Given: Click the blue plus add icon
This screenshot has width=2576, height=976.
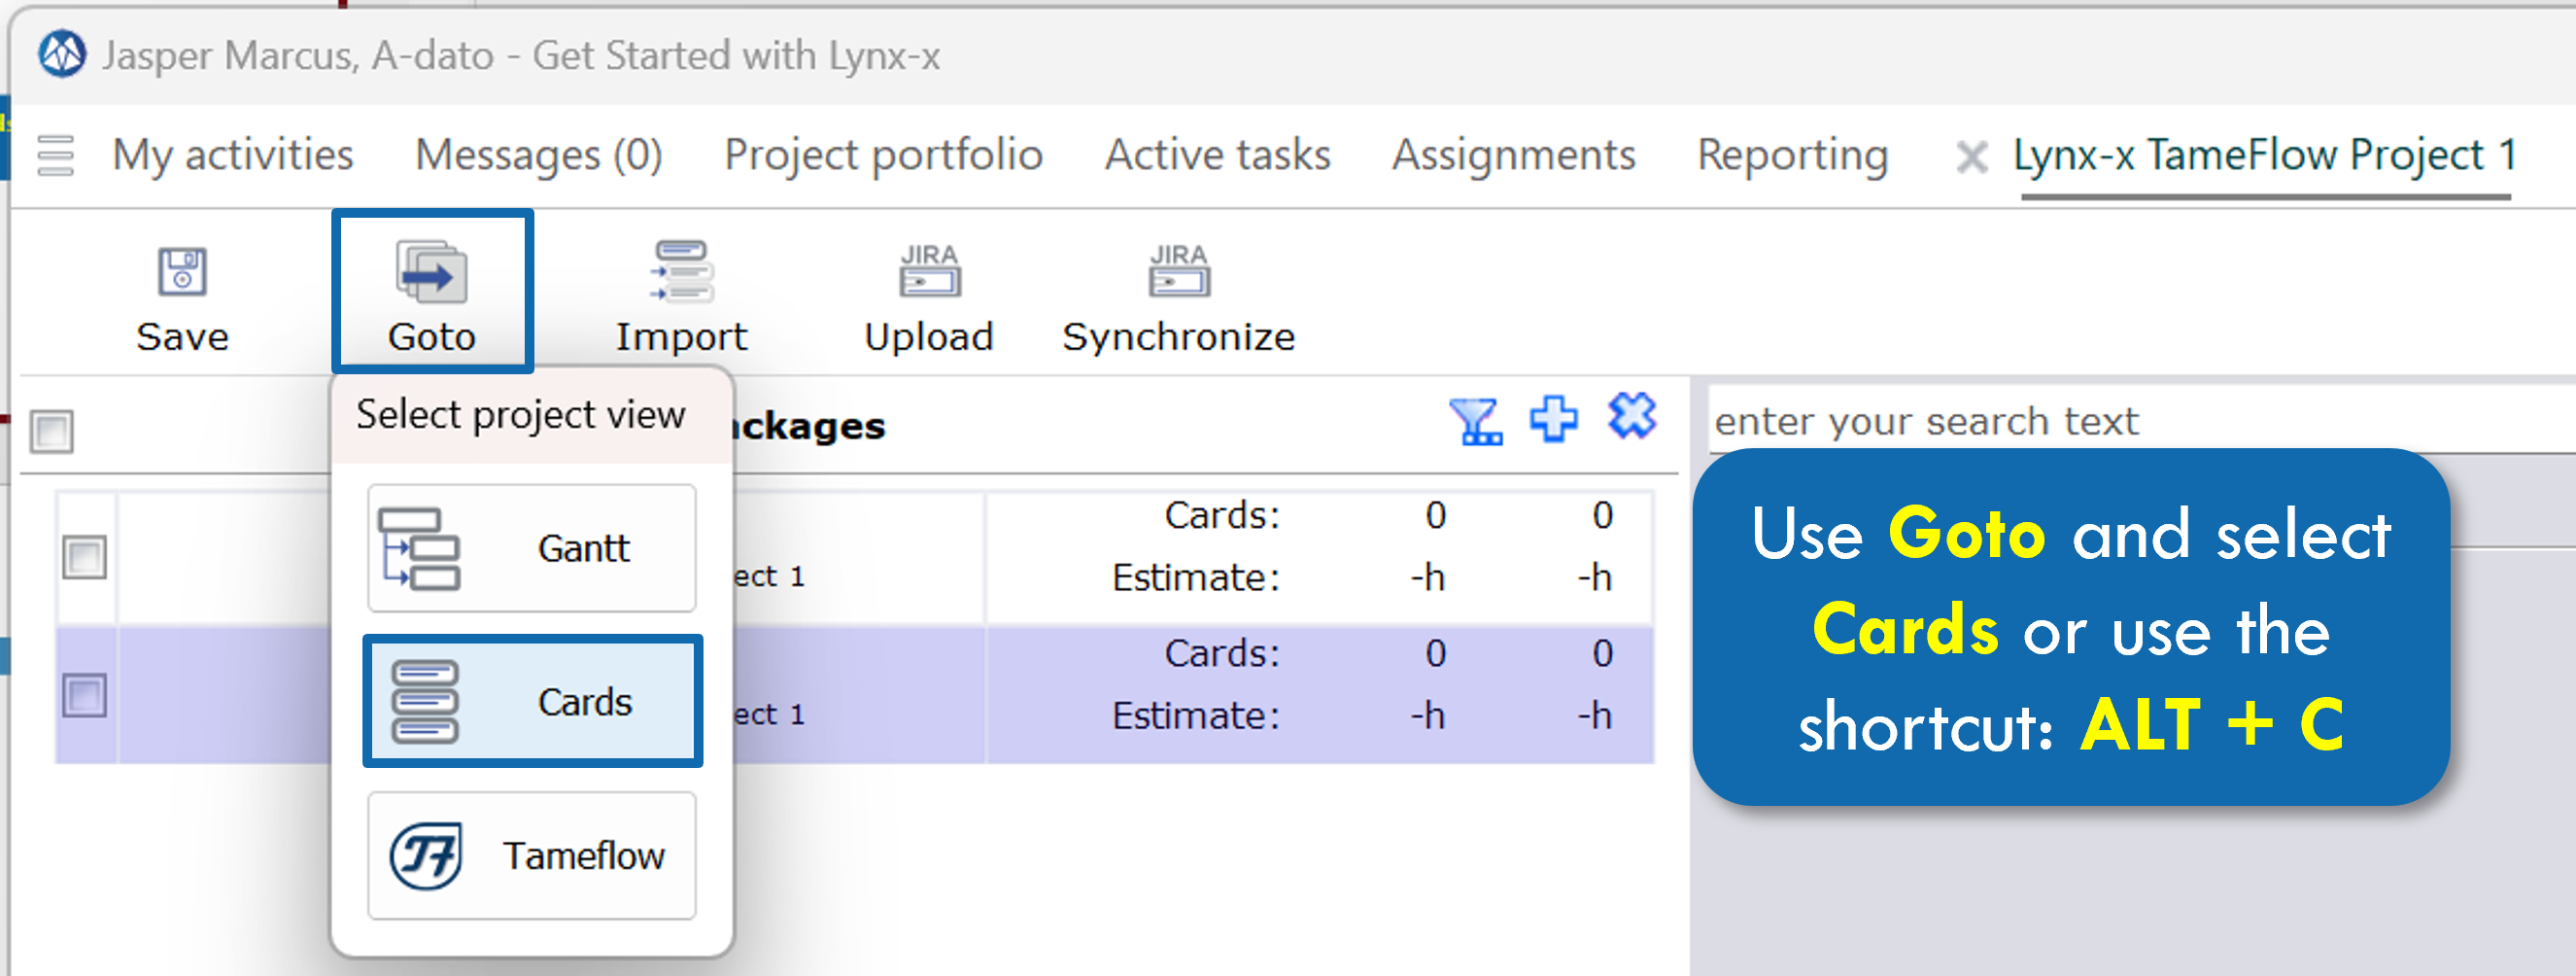Looking at the screenshot, I should pyautogui.click(x=1553, y=418).
